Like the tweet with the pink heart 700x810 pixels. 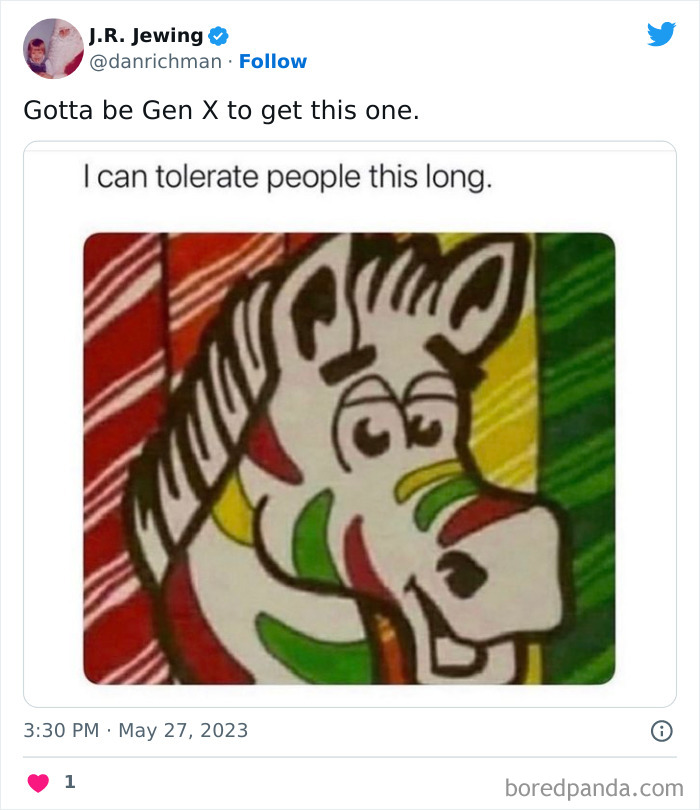[x=38, y=783]
